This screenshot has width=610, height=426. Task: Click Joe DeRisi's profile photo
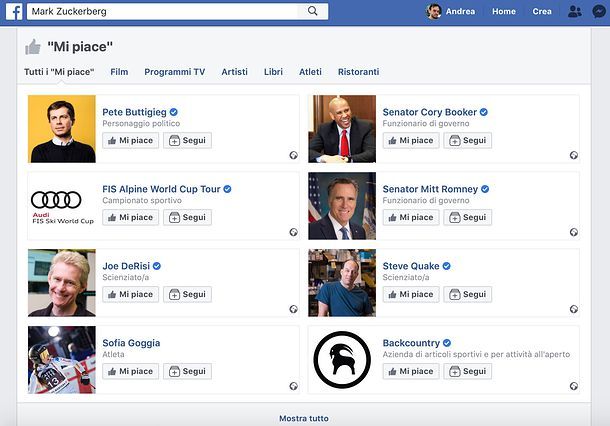(62, 283)
